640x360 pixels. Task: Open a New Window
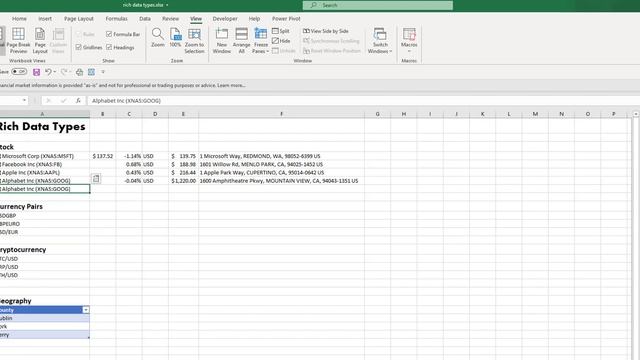[x=222, y=40]
